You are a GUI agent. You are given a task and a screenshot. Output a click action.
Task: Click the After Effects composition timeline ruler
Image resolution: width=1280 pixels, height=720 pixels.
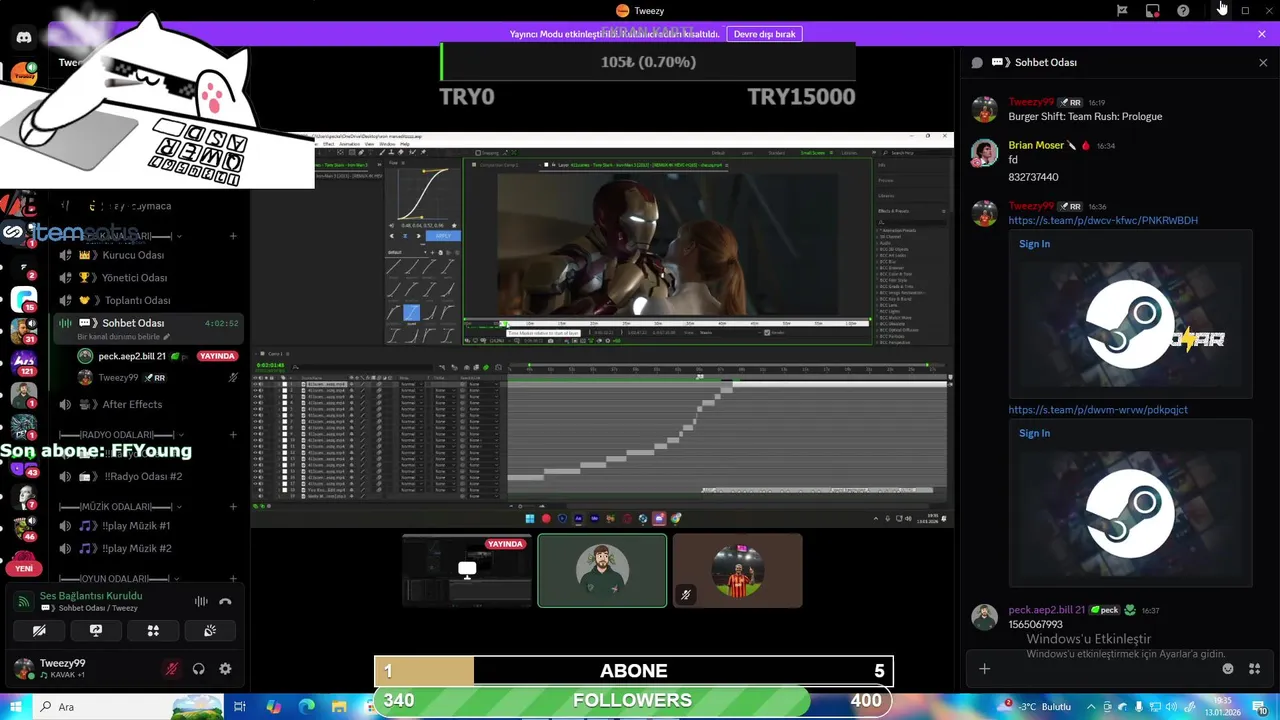click(x=727, y=368)
